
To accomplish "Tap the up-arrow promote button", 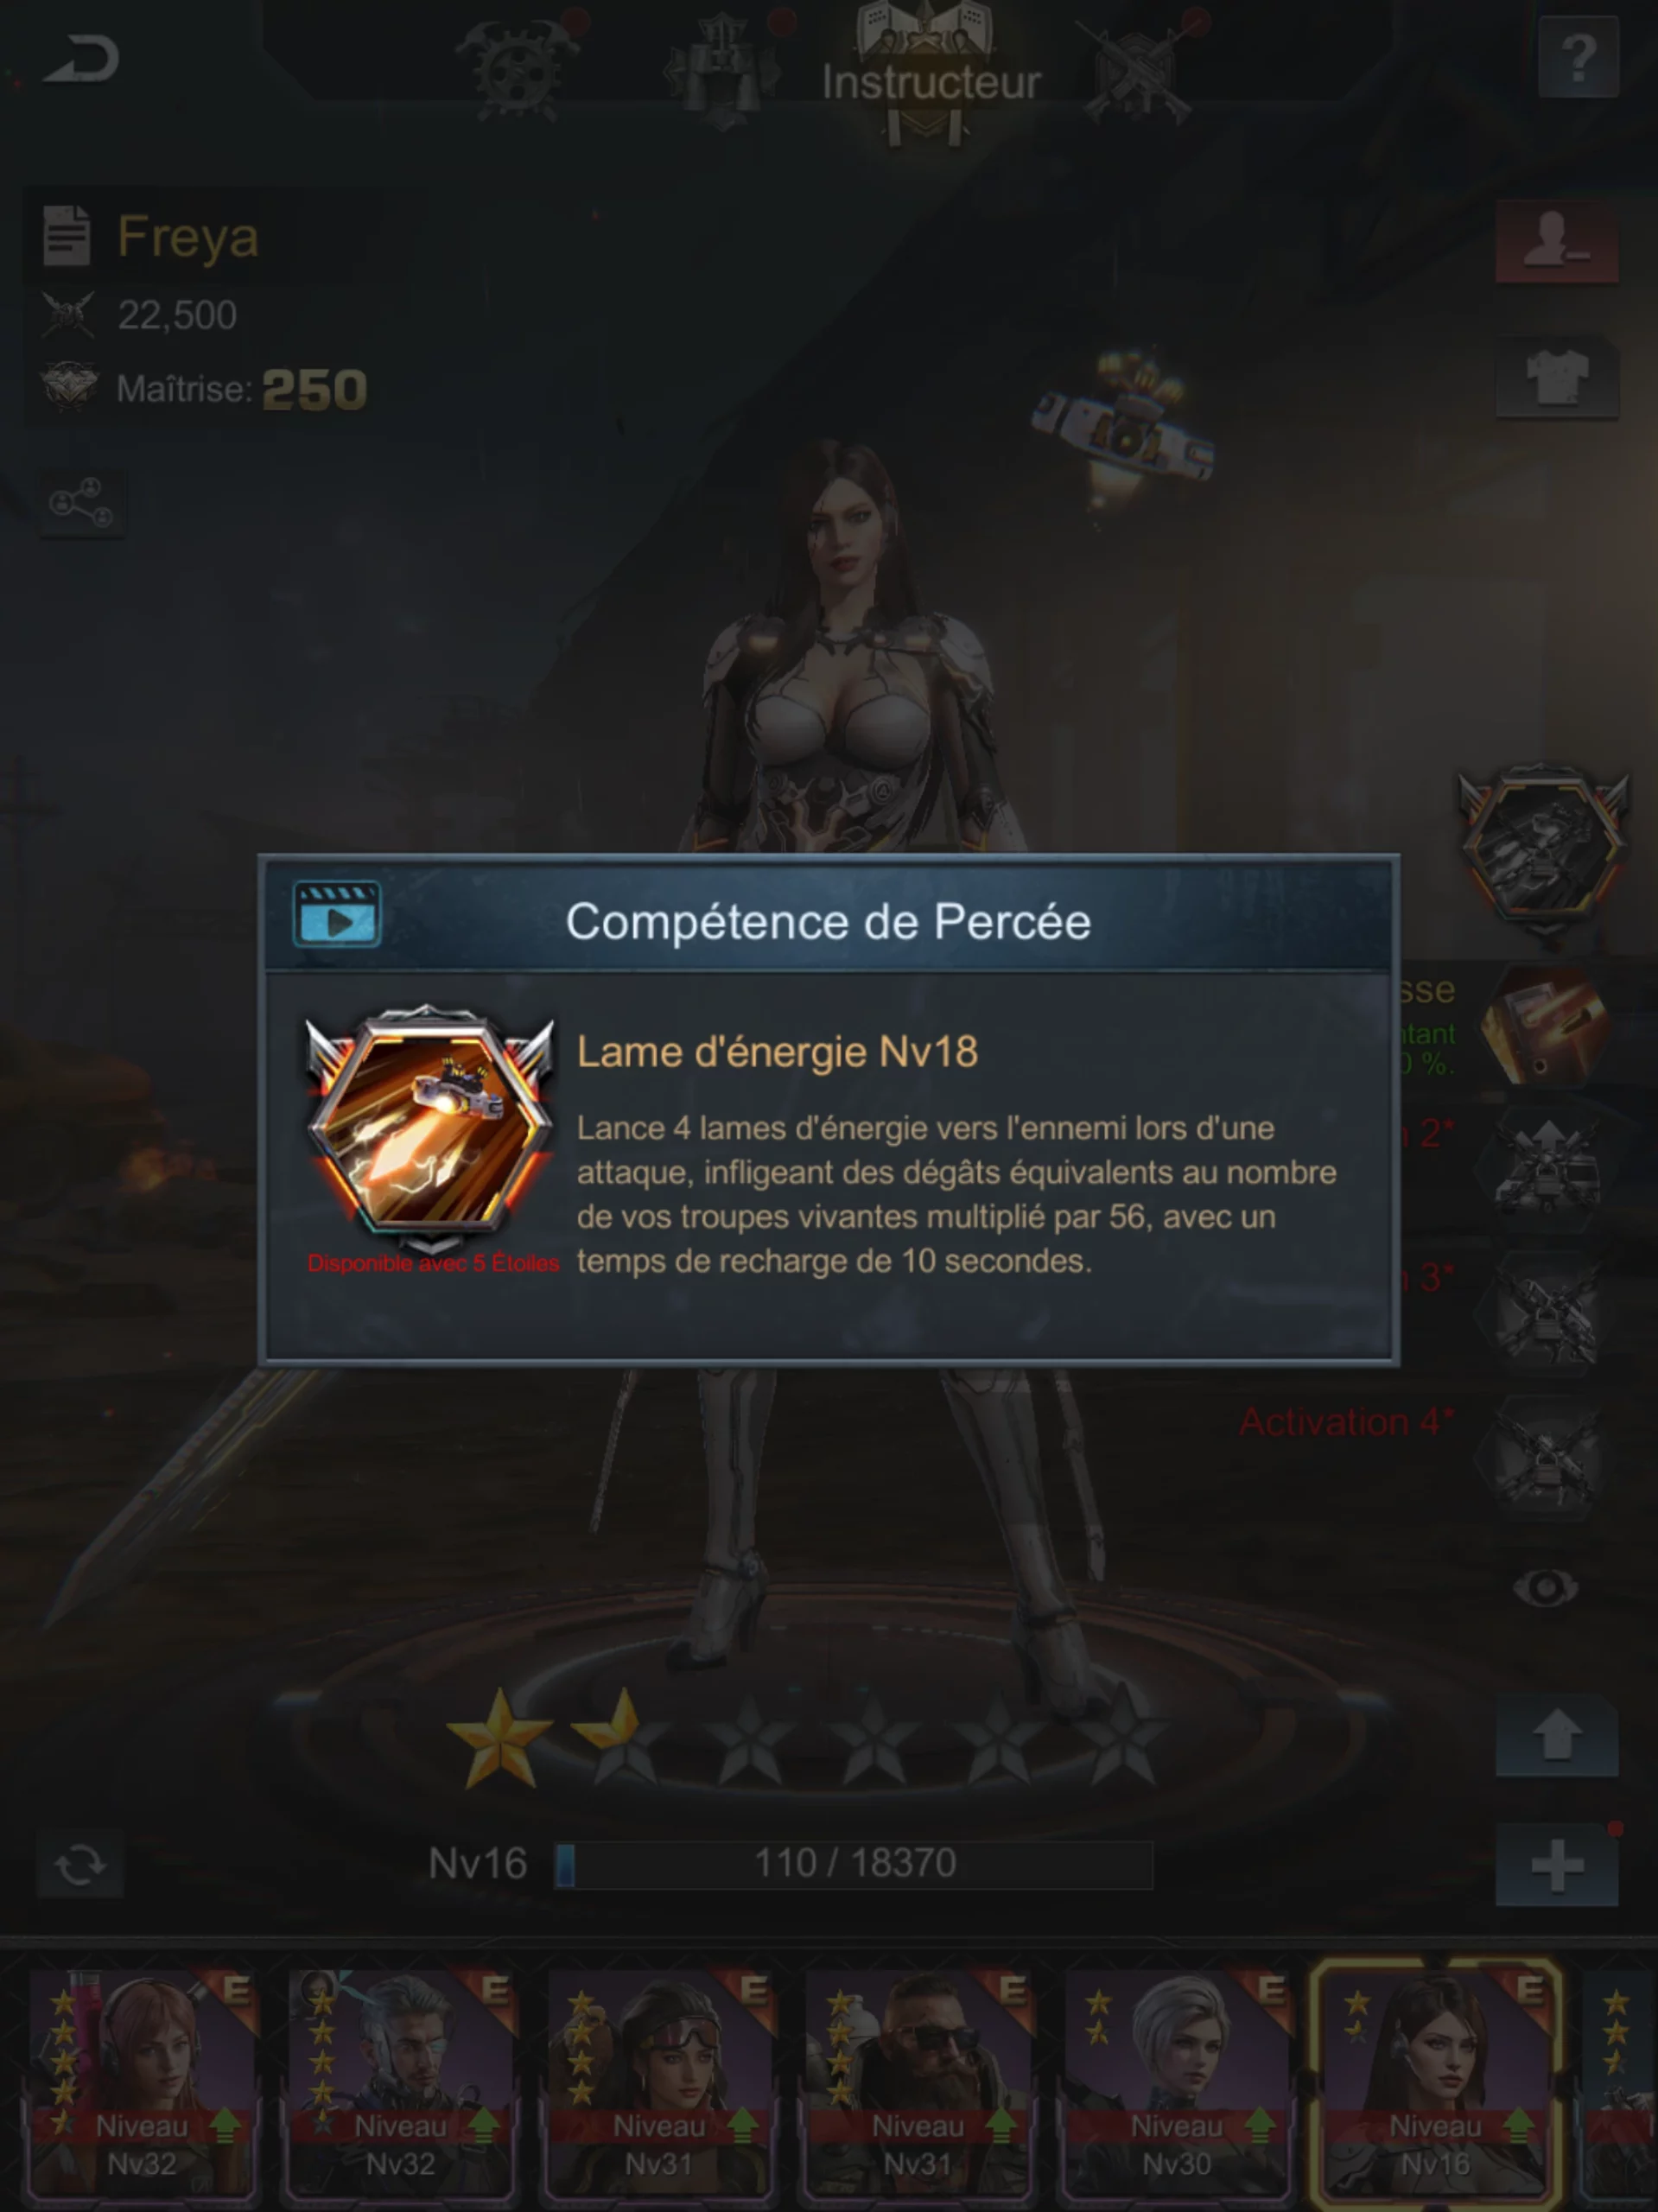I will pos(1557,1735).
